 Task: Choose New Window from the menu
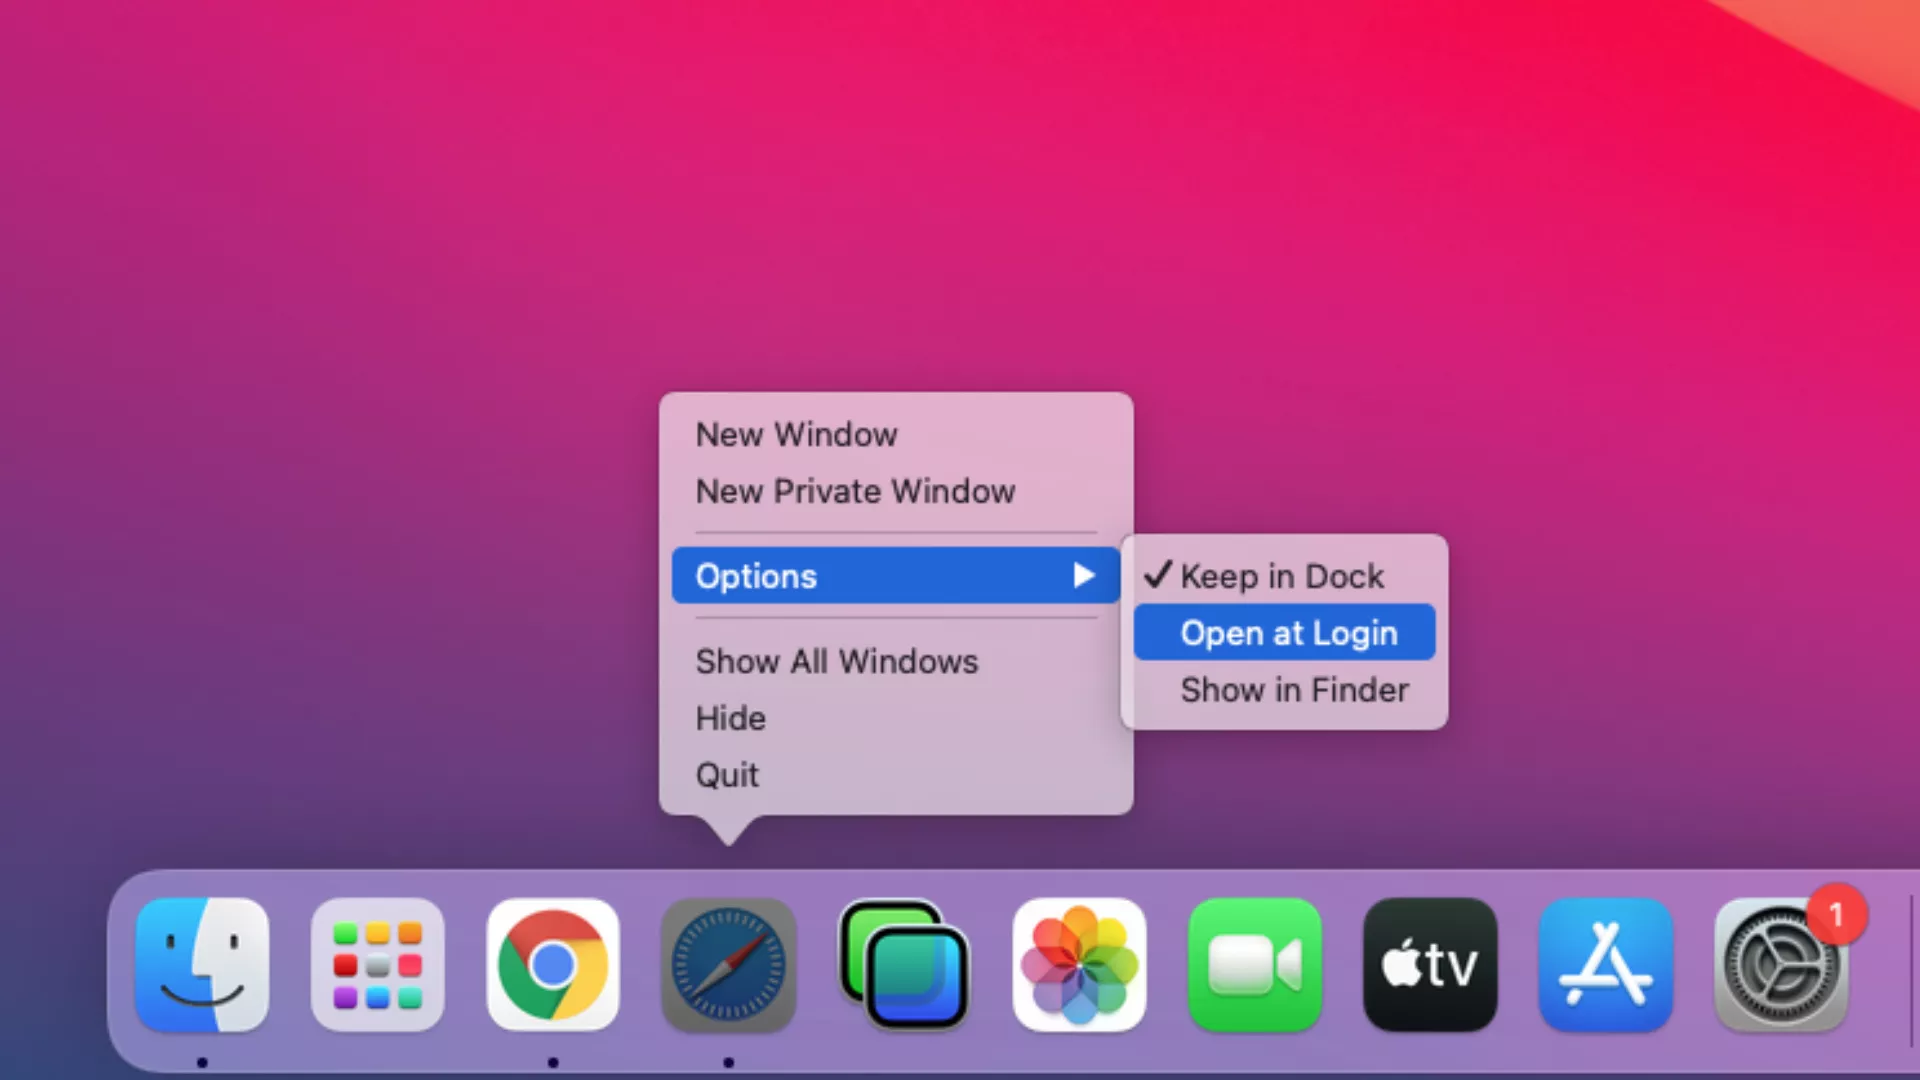(x=796, y=435)
